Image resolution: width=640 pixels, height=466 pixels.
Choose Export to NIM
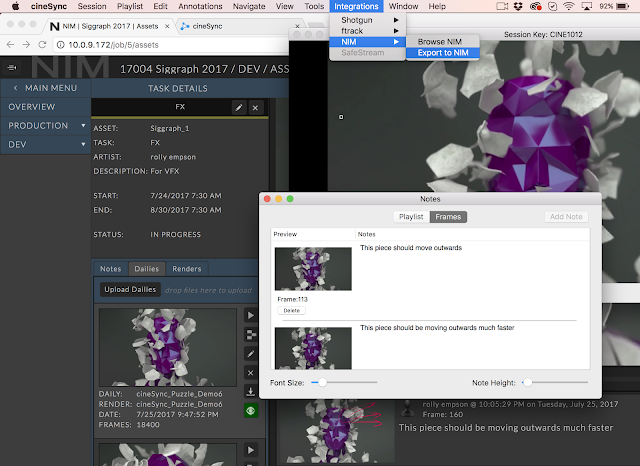point(442,53)
